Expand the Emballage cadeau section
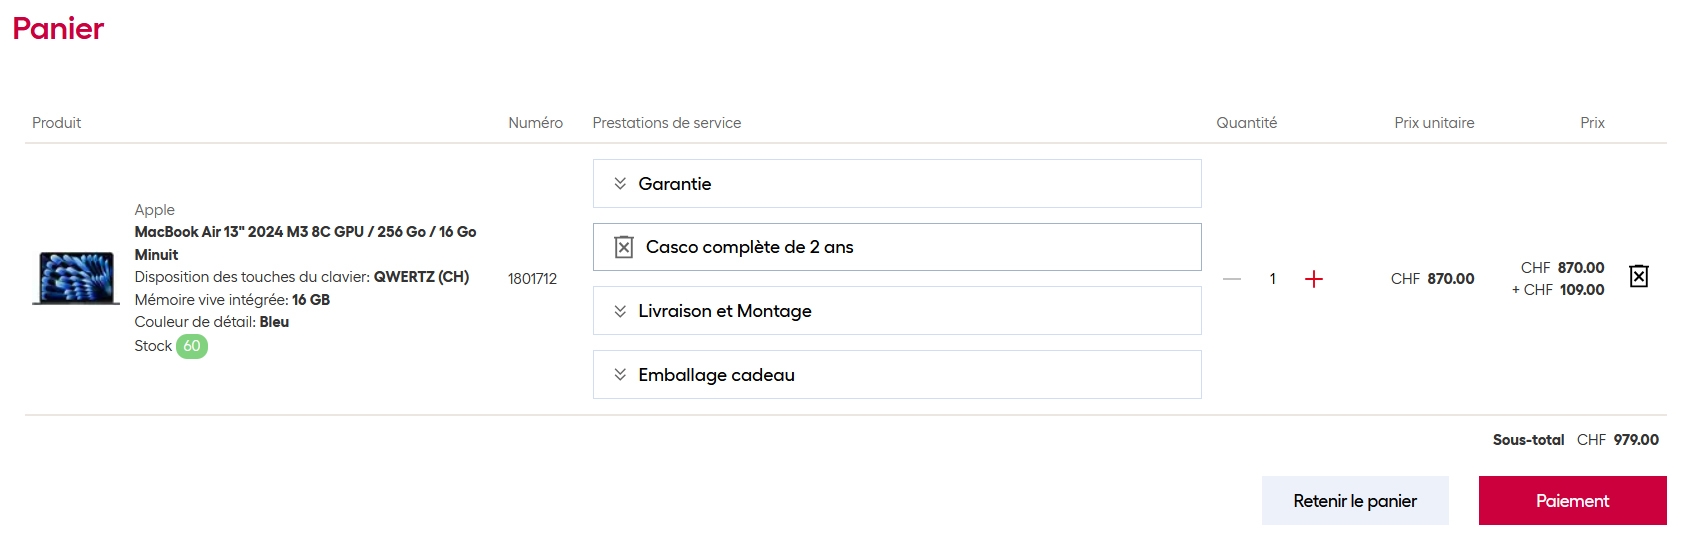1682x540 pixels. pos(897,375)
